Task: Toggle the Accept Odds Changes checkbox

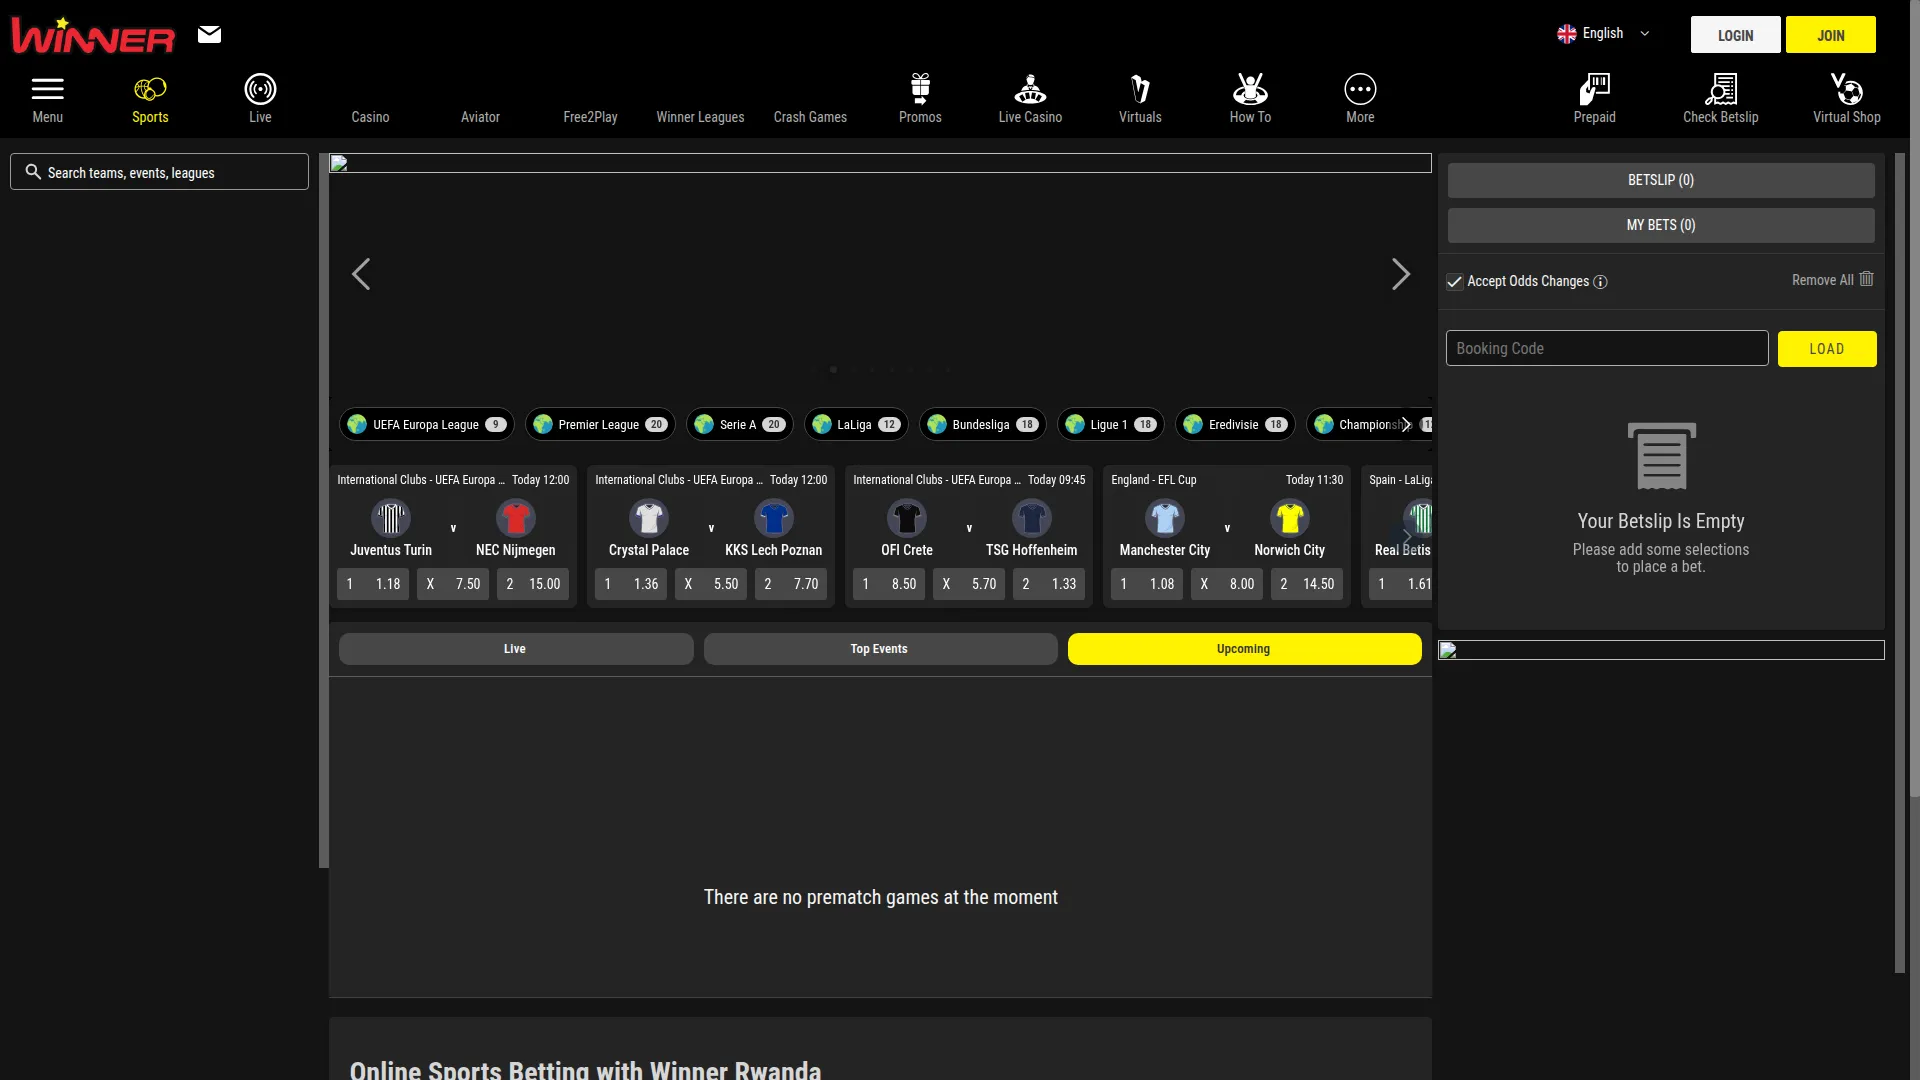Action: click(x=1455, y=282)
